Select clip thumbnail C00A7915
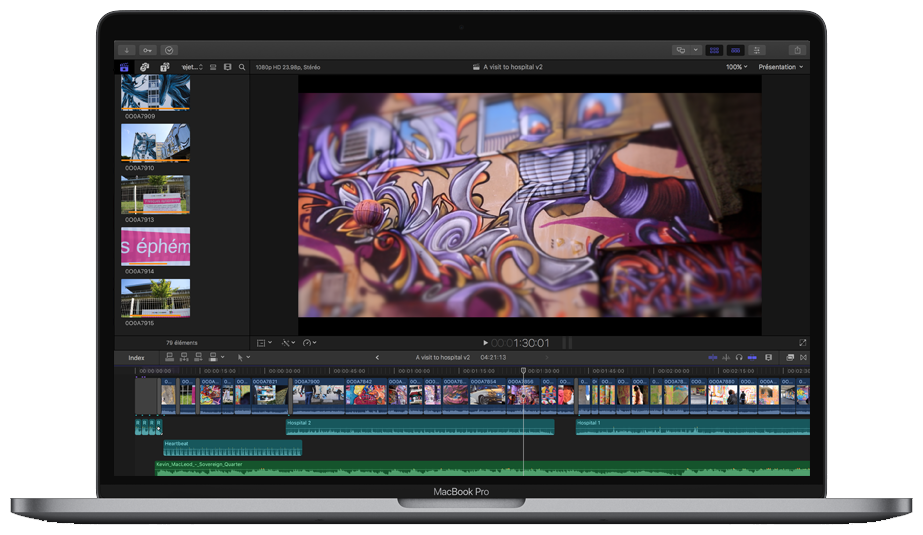This screenshot has height=535, width=923. pyautogui.click(x=155, y=298)
